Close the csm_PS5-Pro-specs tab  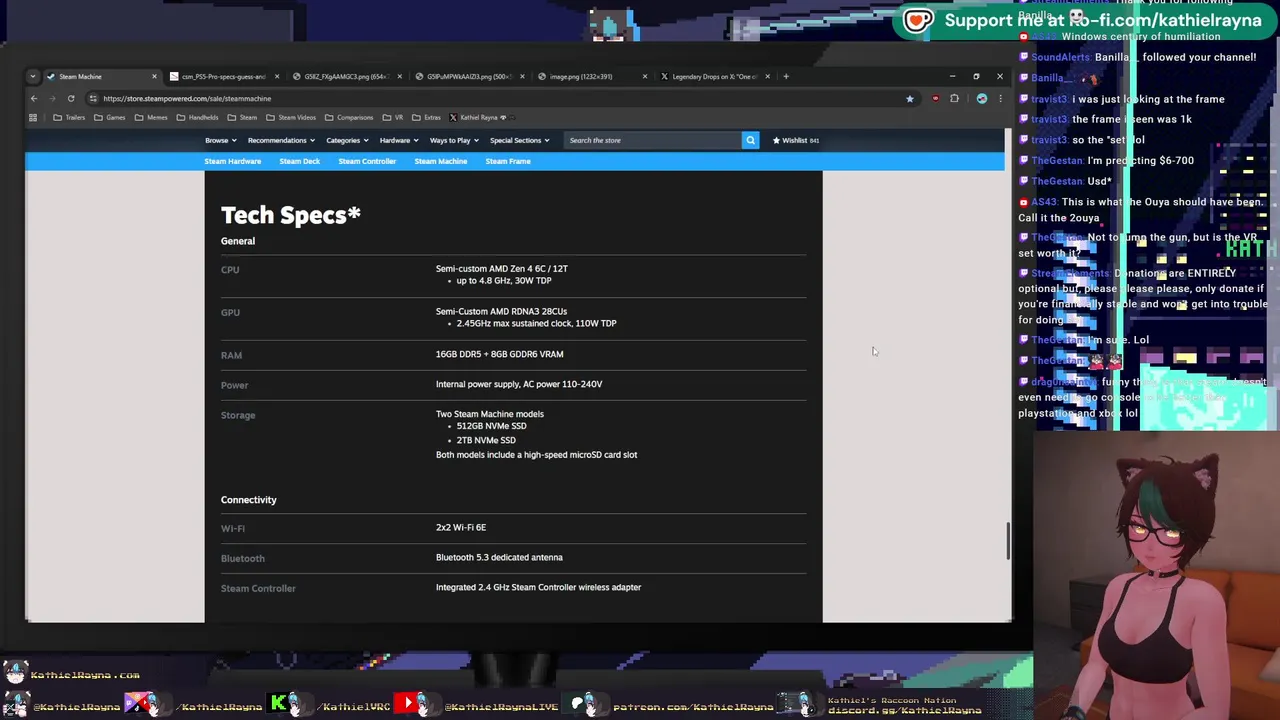tap(277, 76)
